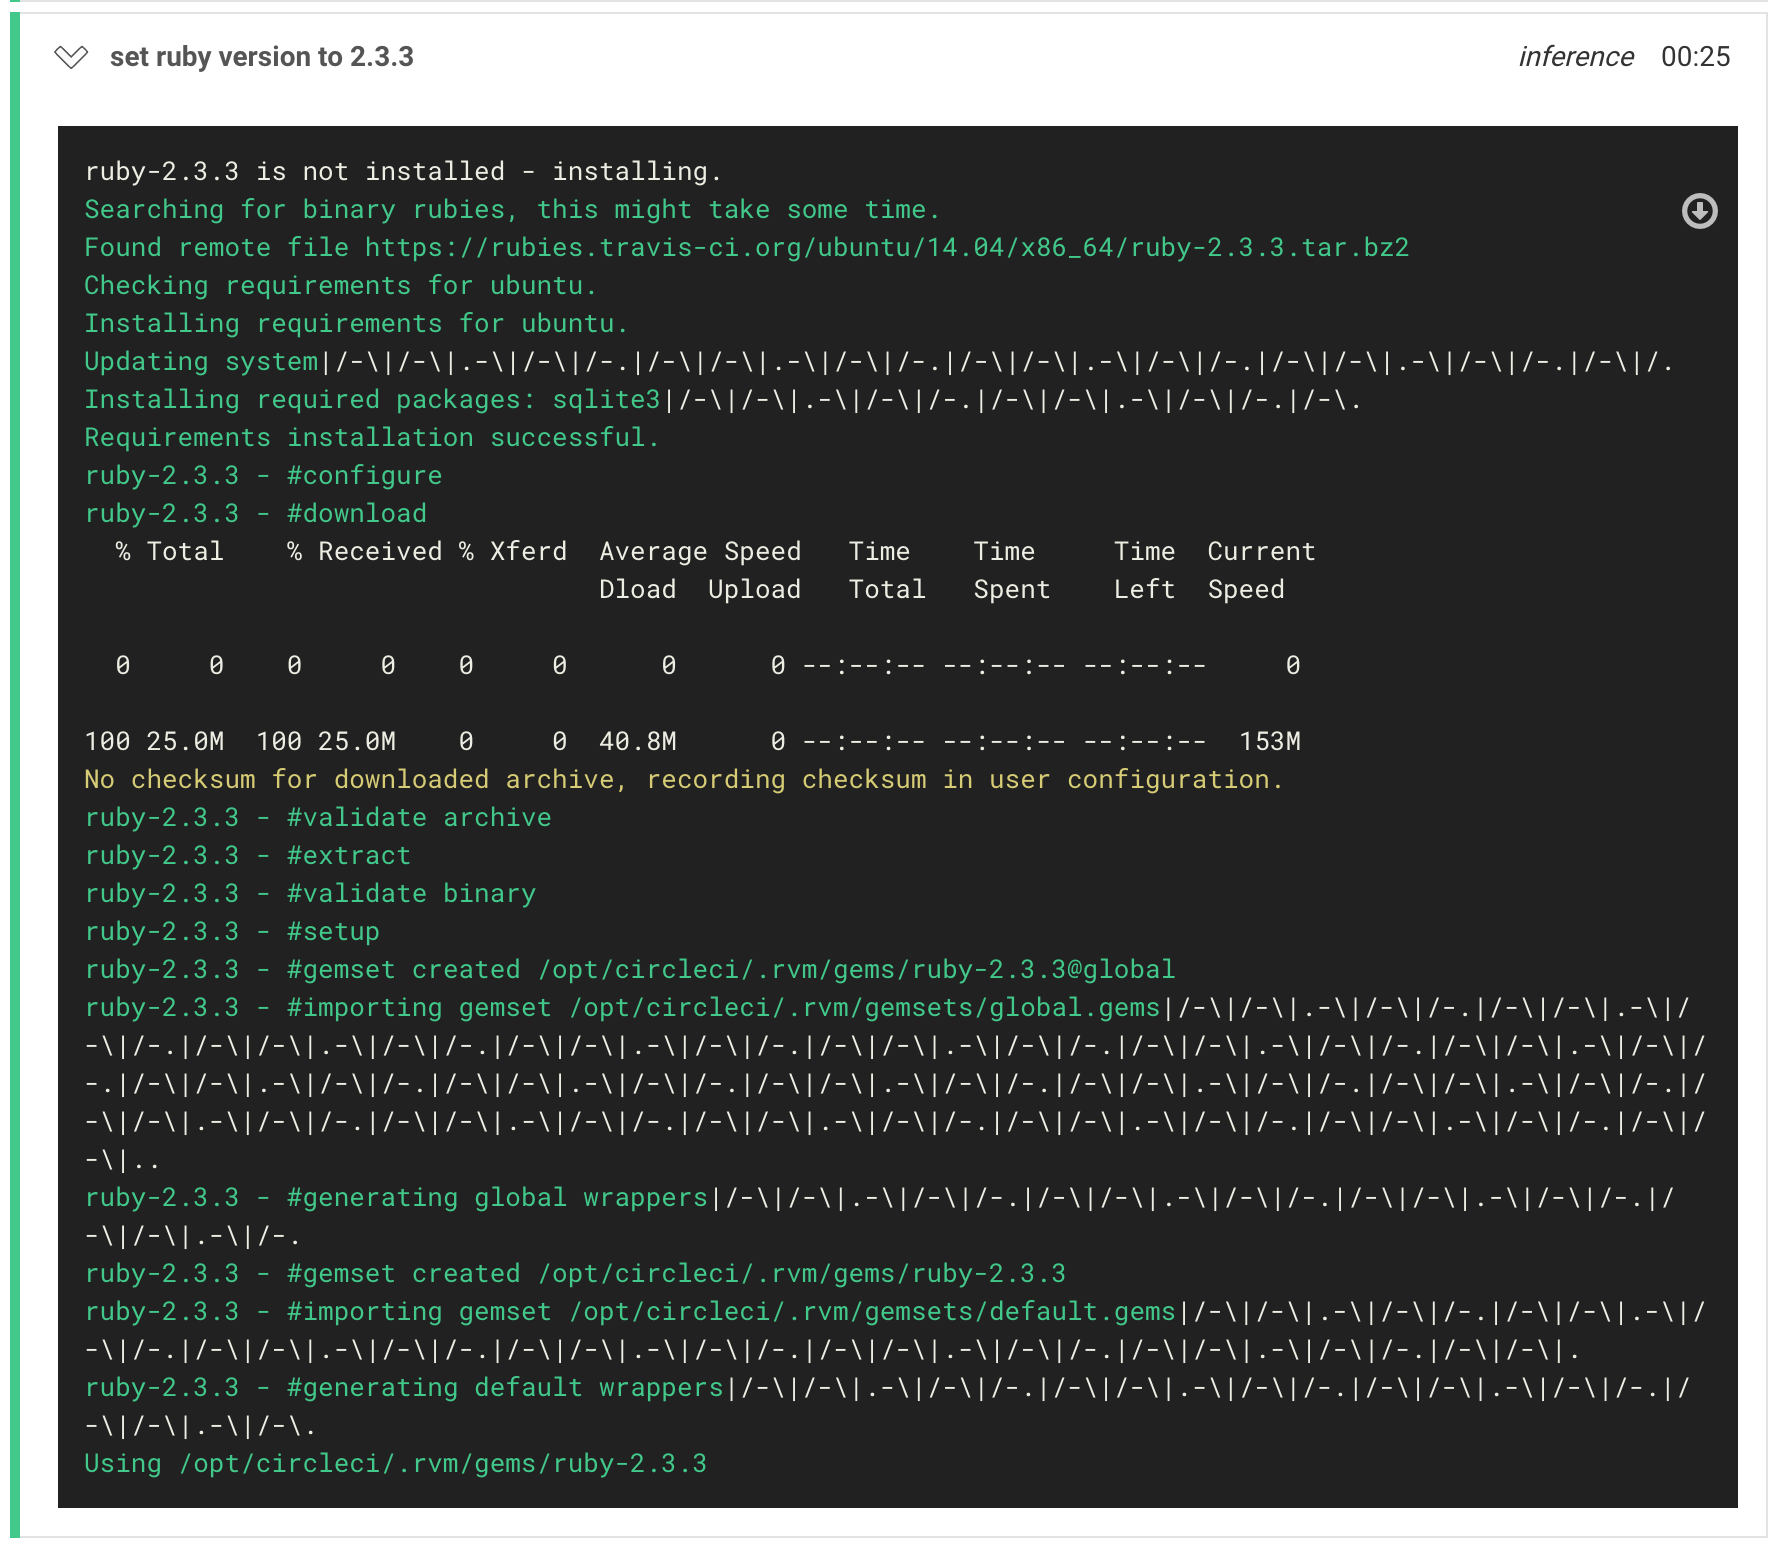
Task: Click 'Requirements installation successful.' line
Action: 371,437
